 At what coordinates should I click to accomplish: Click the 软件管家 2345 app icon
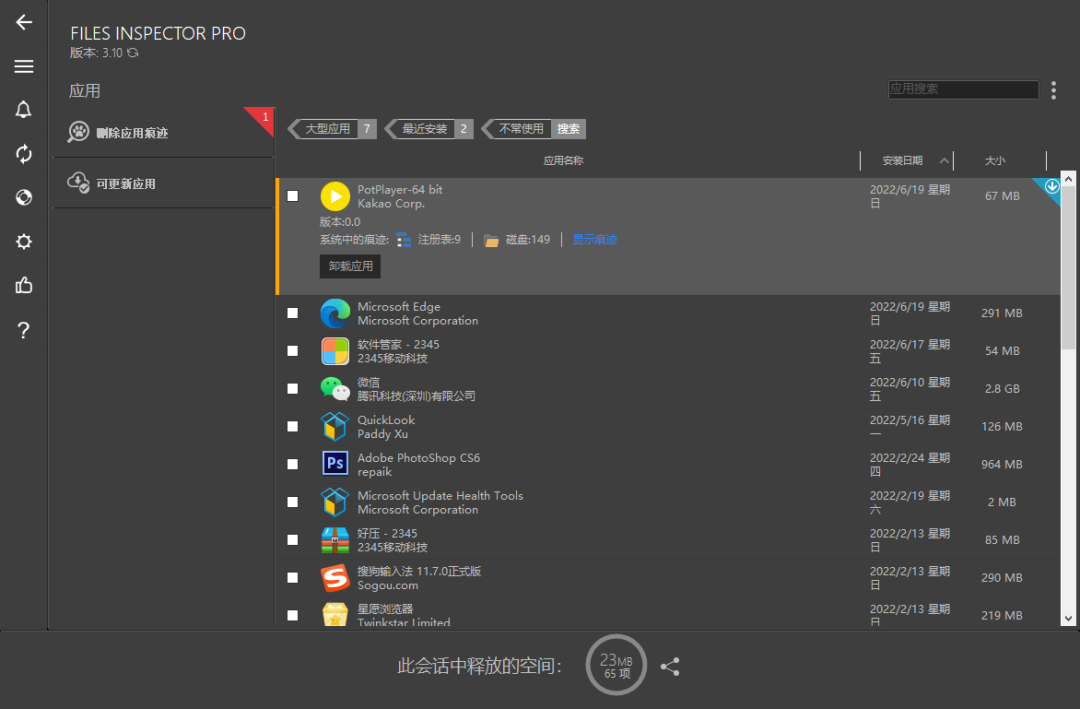click(335, 351)
